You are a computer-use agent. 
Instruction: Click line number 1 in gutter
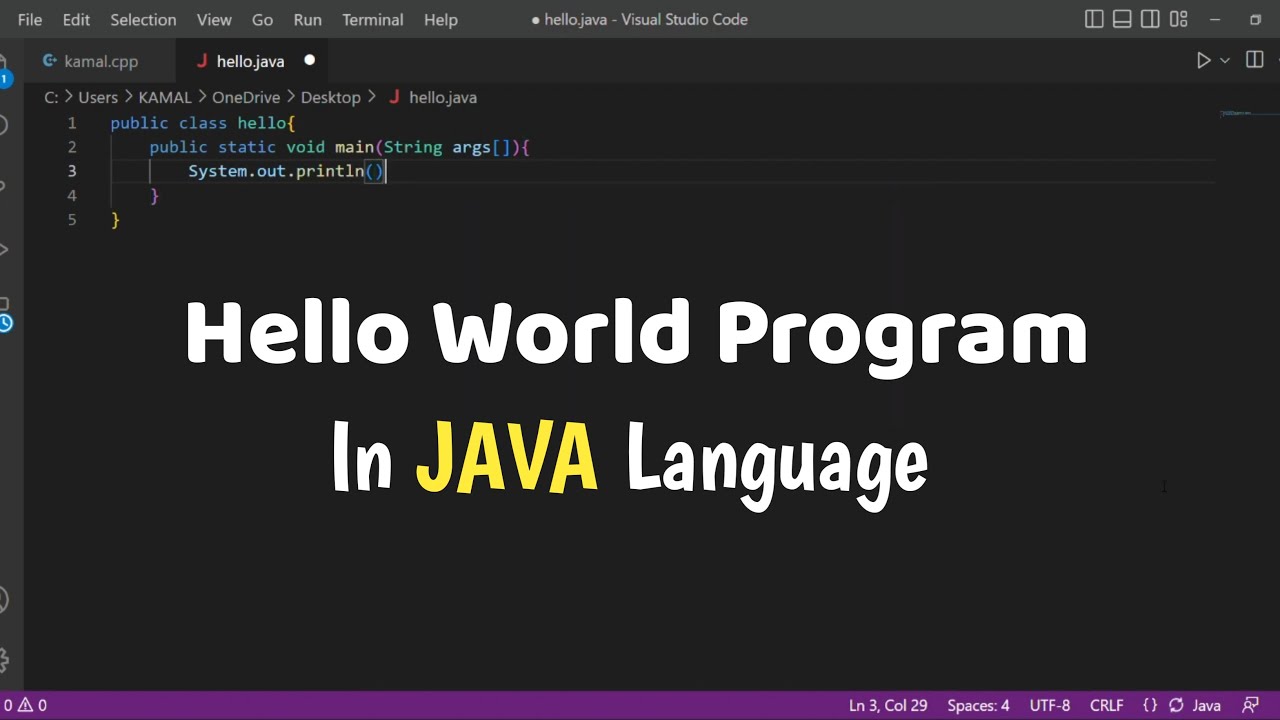click(x=72, y=123)
